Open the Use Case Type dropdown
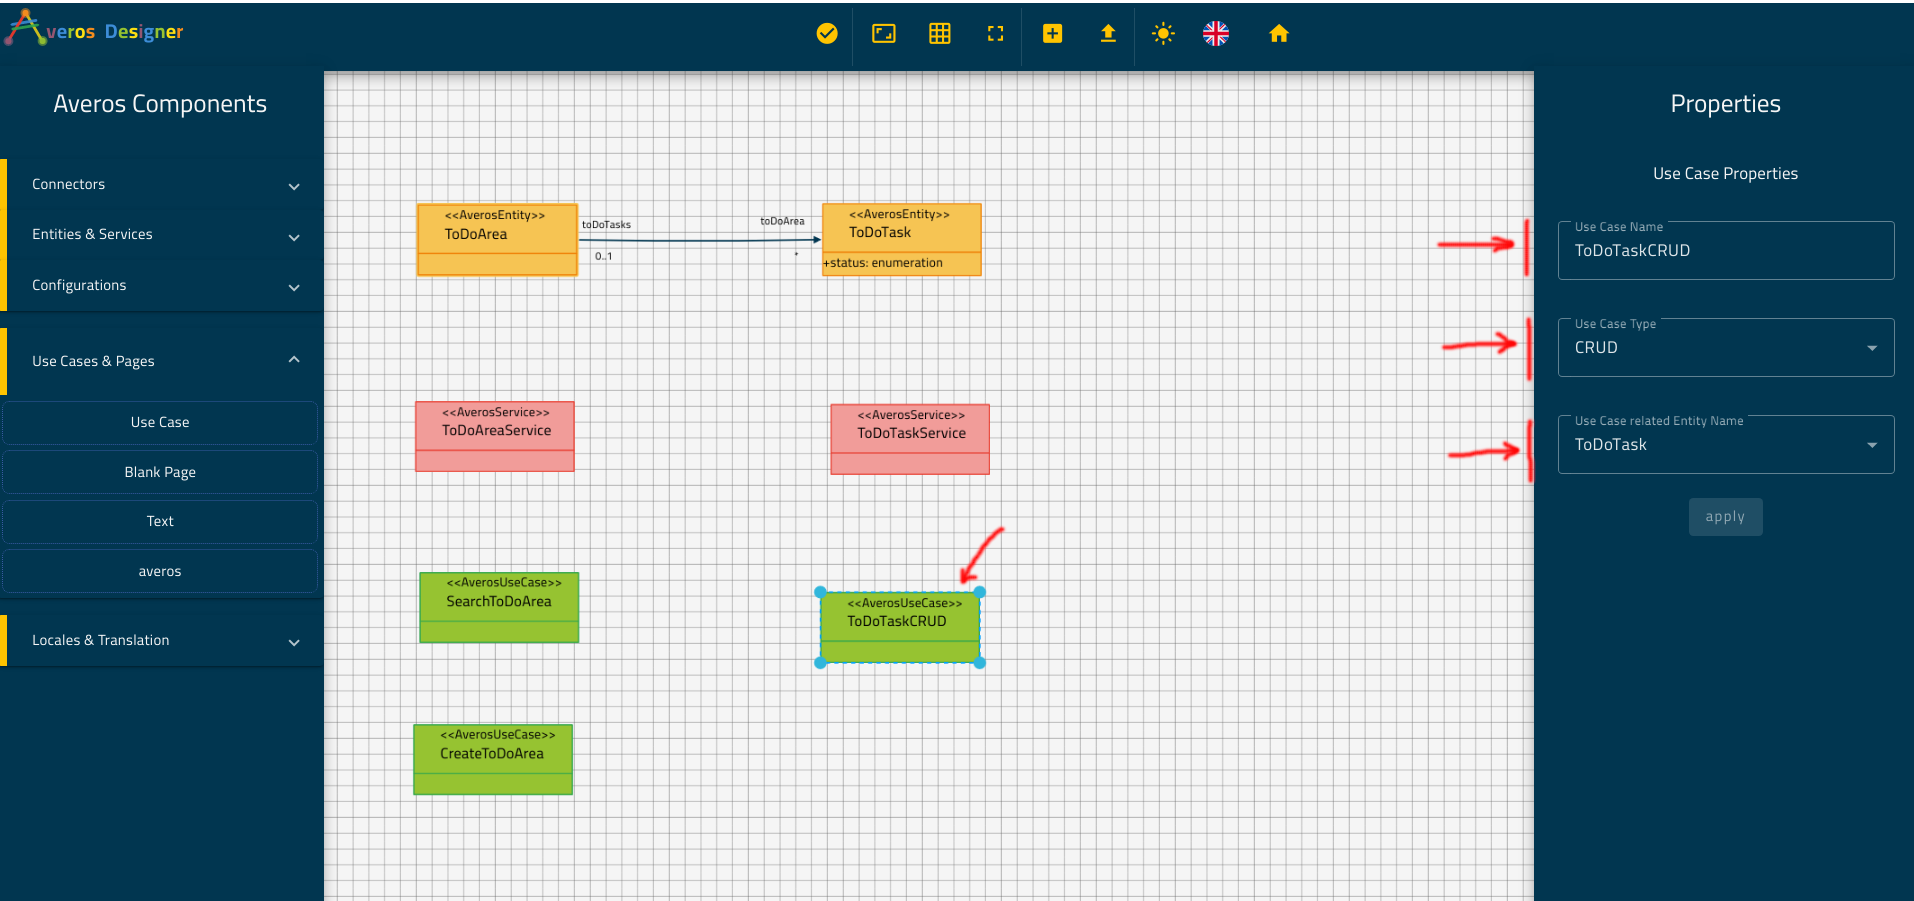The width and height of the screenshot is (1914, 901). [x=1726, y=348]
